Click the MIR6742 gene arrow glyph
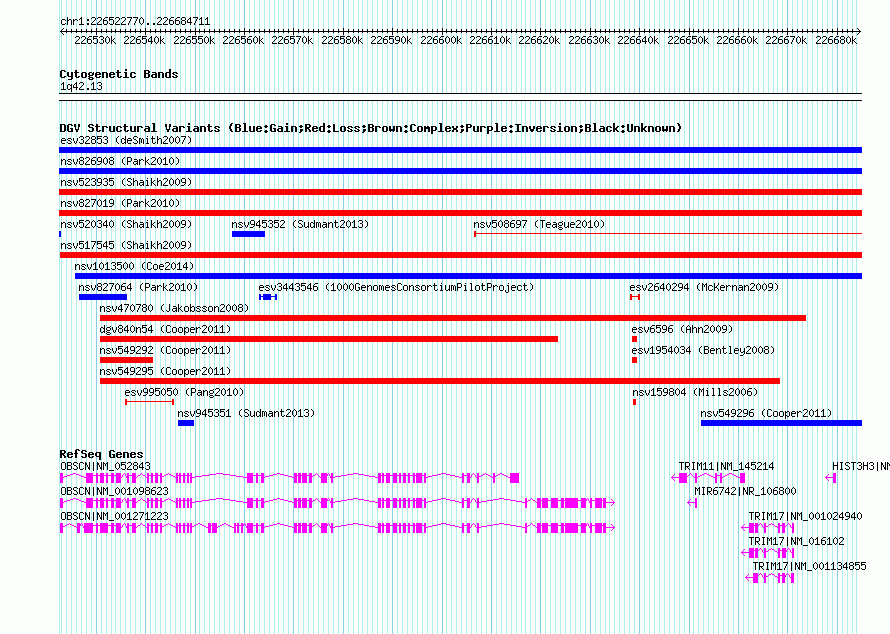Viewport: 890px width, 634px height. (x=692, y=503)
